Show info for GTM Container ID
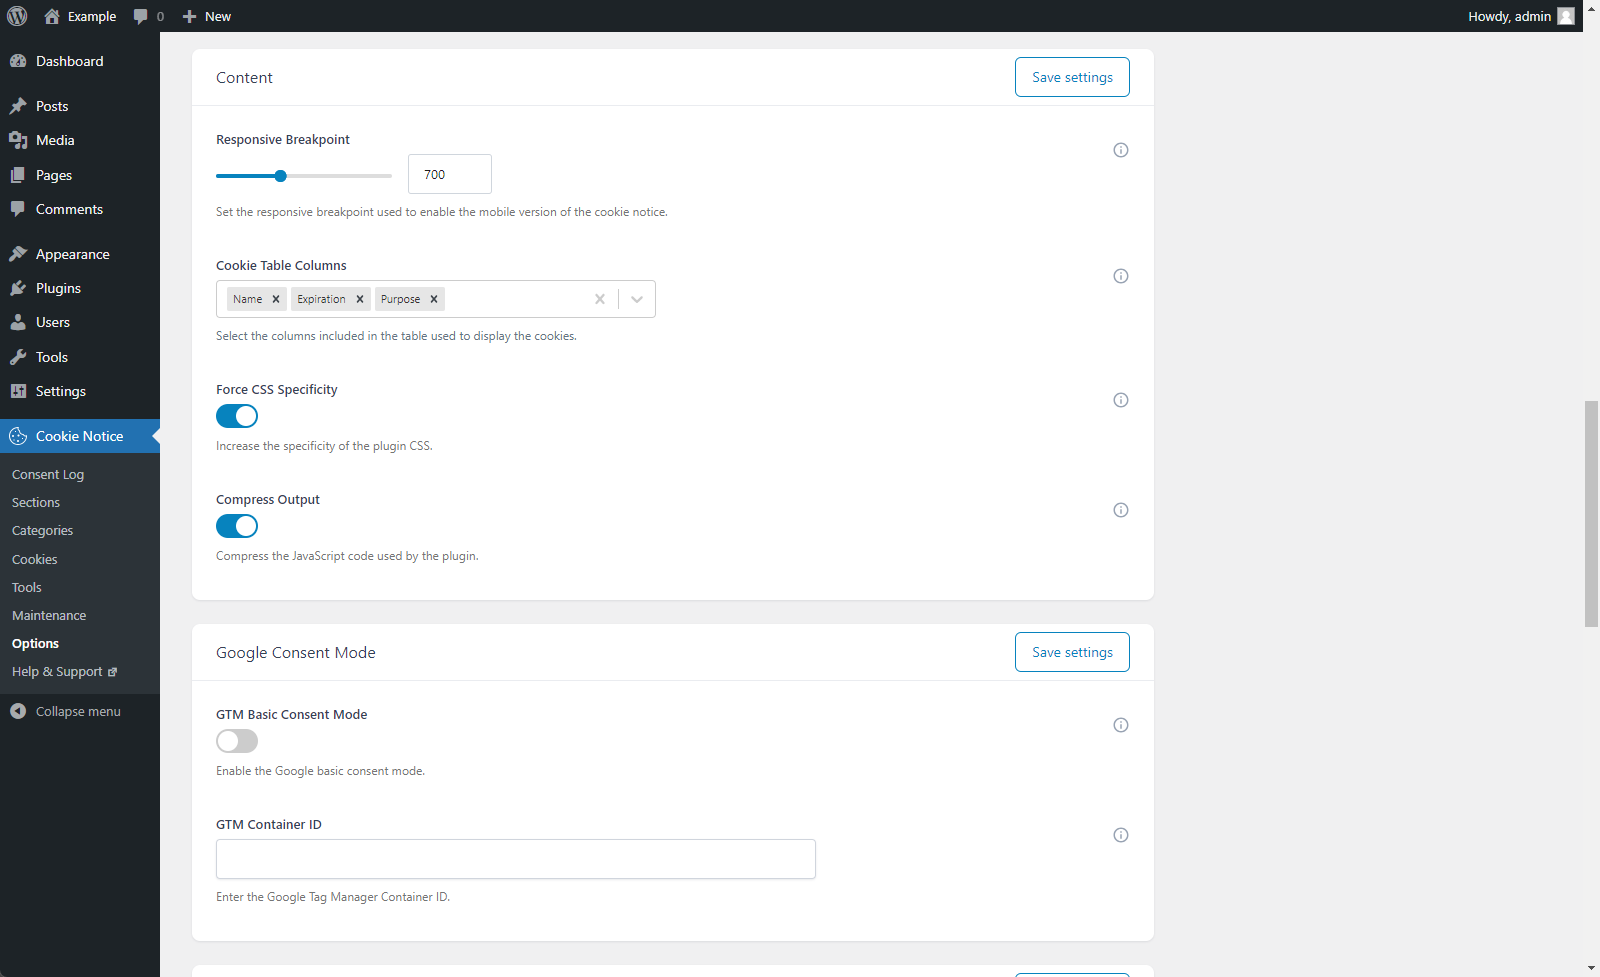 [x=1121, y=835]
